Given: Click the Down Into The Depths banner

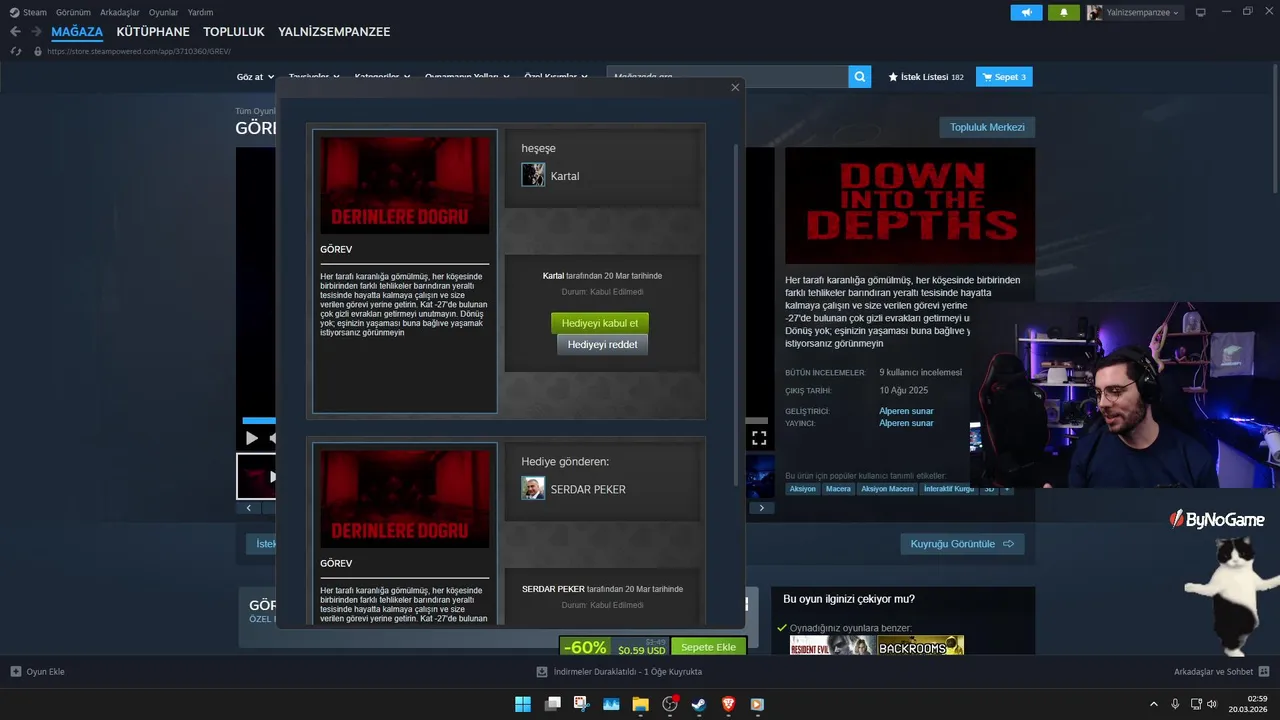Looking at the screenshot, I should click(x=910, y=205).
